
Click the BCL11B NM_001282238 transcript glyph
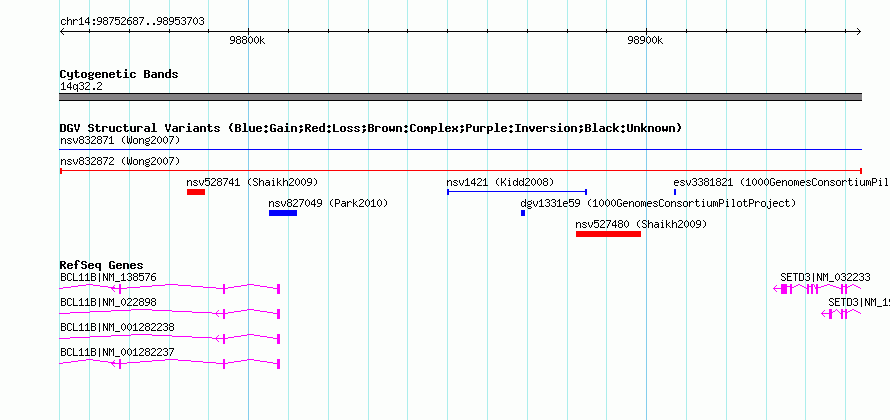(170, 339)
